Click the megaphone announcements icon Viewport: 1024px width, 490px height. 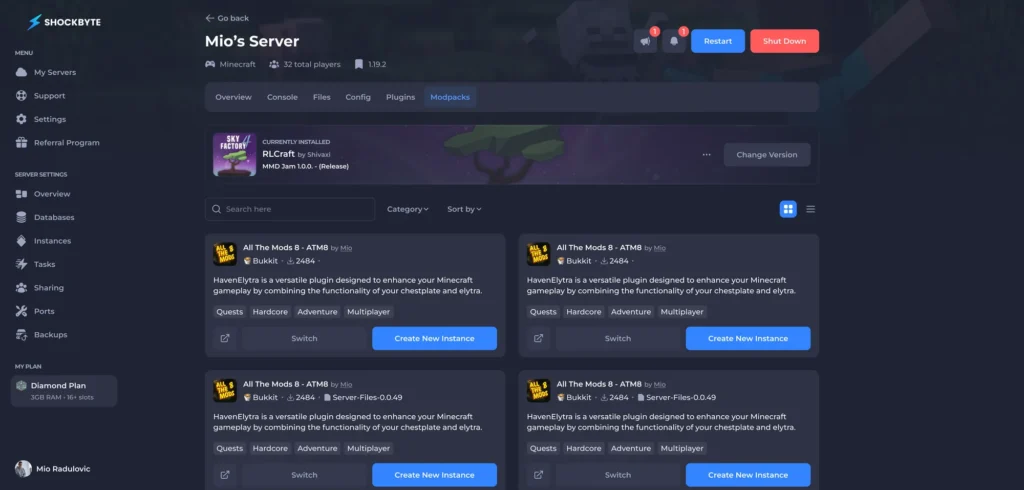(645, 42)
